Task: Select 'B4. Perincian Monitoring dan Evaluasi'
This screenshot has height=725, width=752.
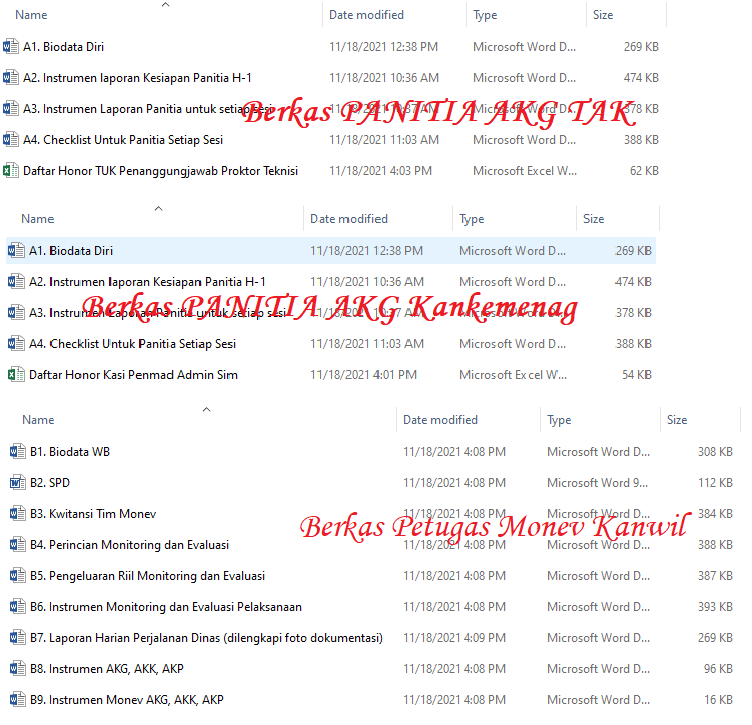Action: pos(129,545)
